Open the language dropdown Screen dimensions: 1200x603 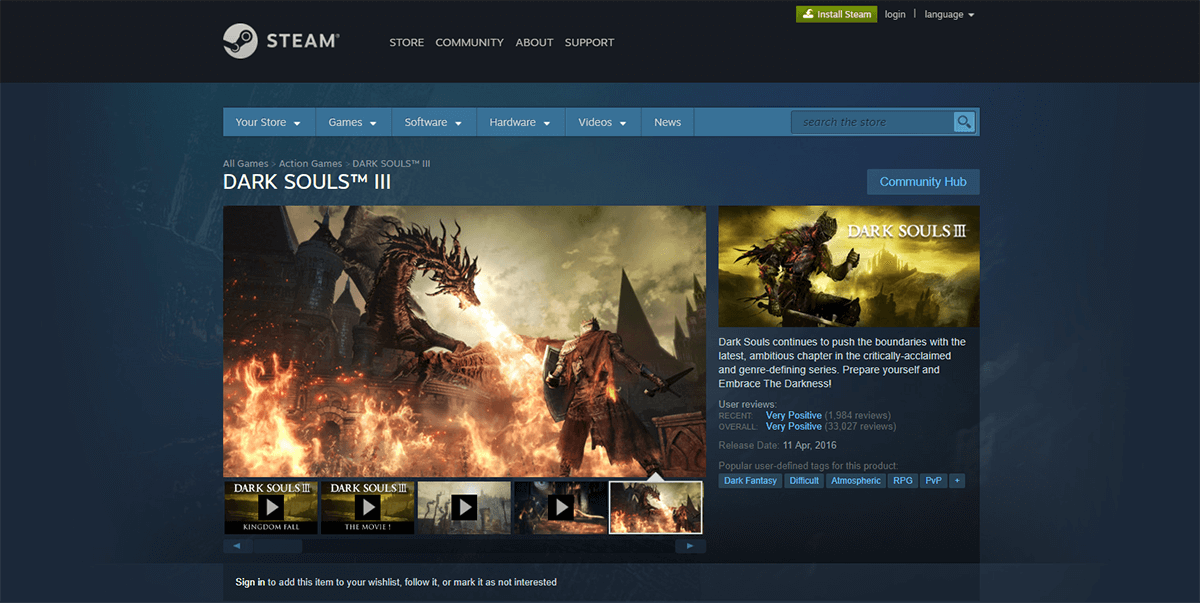click(949, 15)
